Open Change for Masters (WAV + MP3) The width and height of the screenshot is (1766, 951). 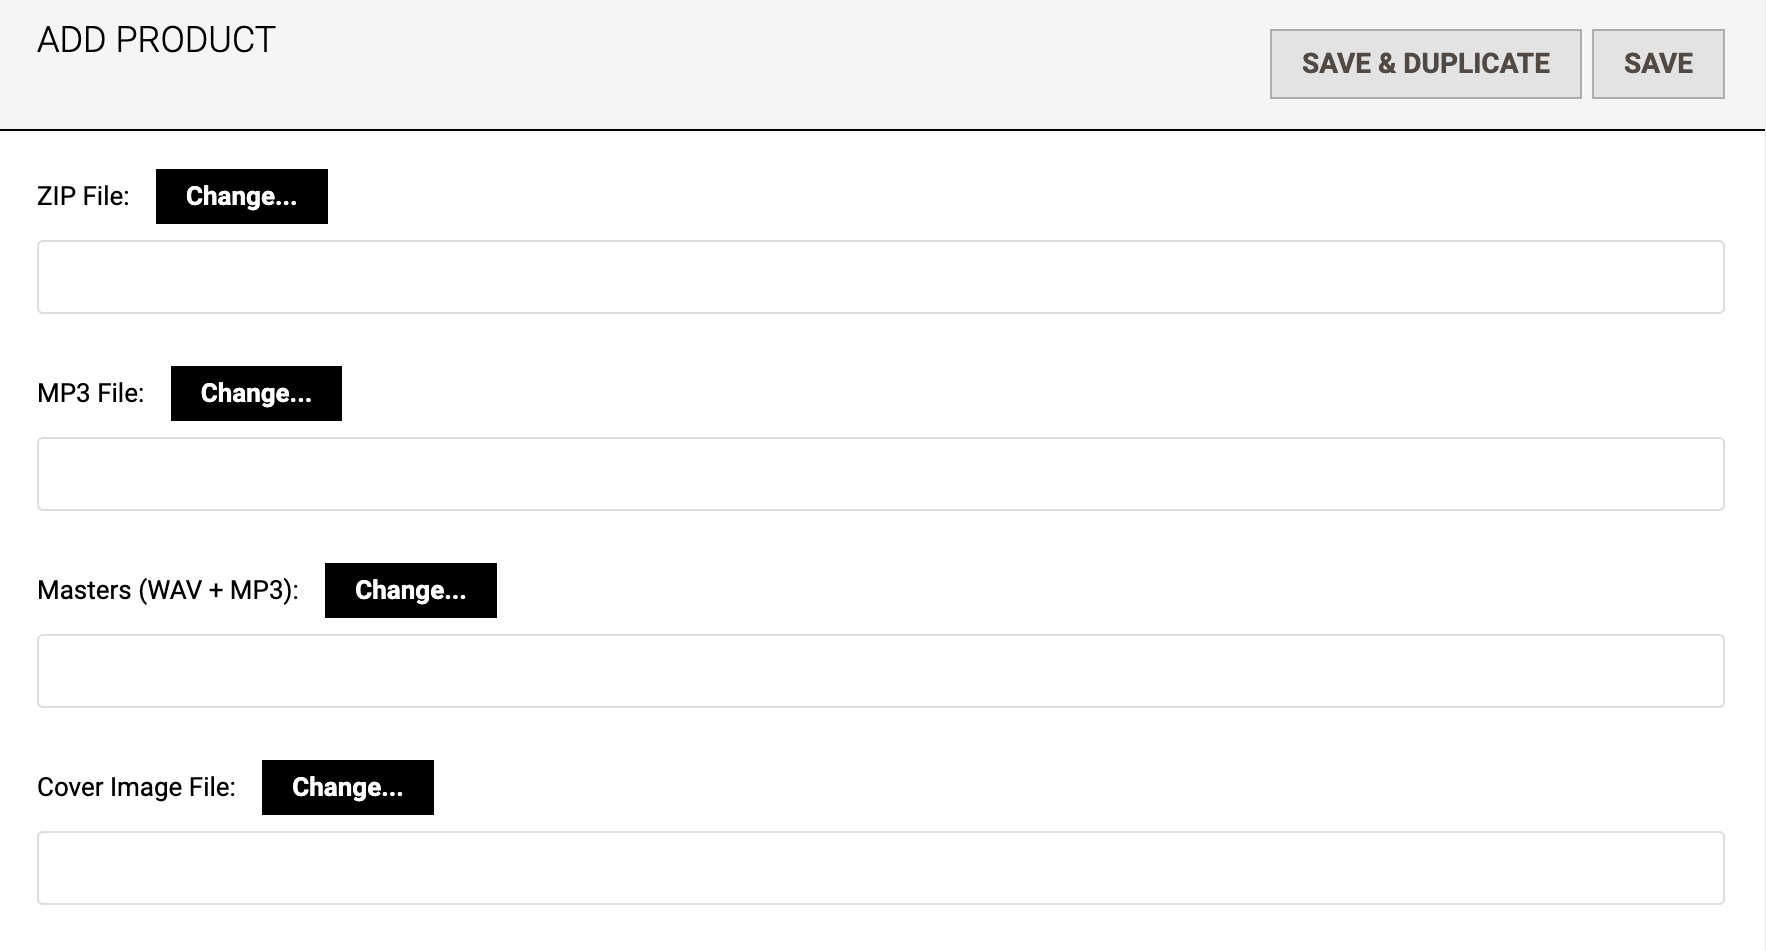pos(410,590)
